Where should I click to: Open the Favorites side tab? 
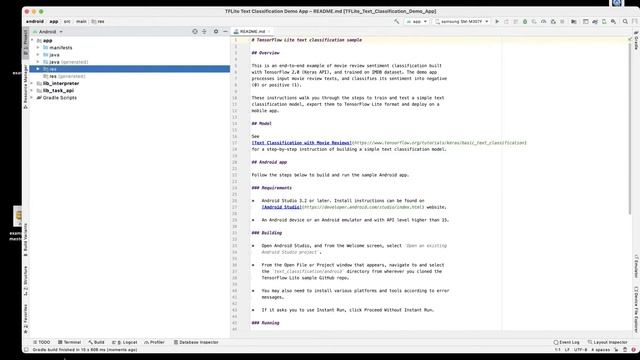click(26, 318)
